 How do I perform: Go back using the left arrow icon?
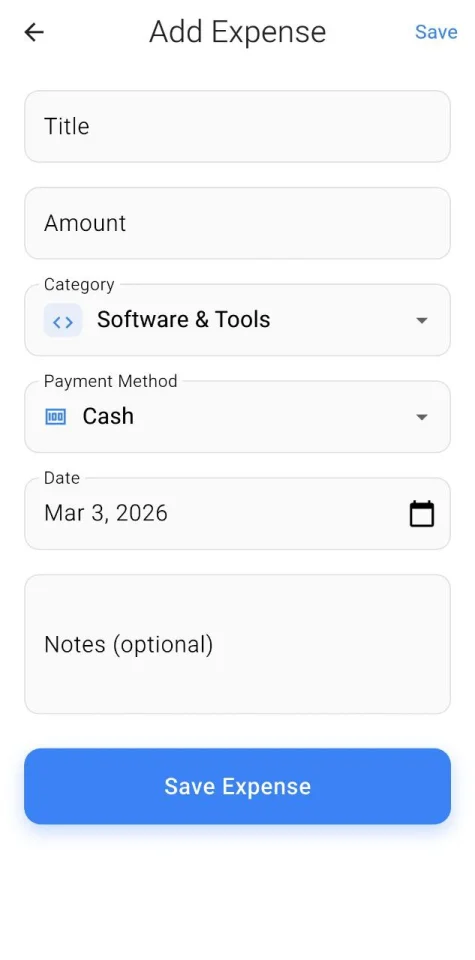point(34,32)
